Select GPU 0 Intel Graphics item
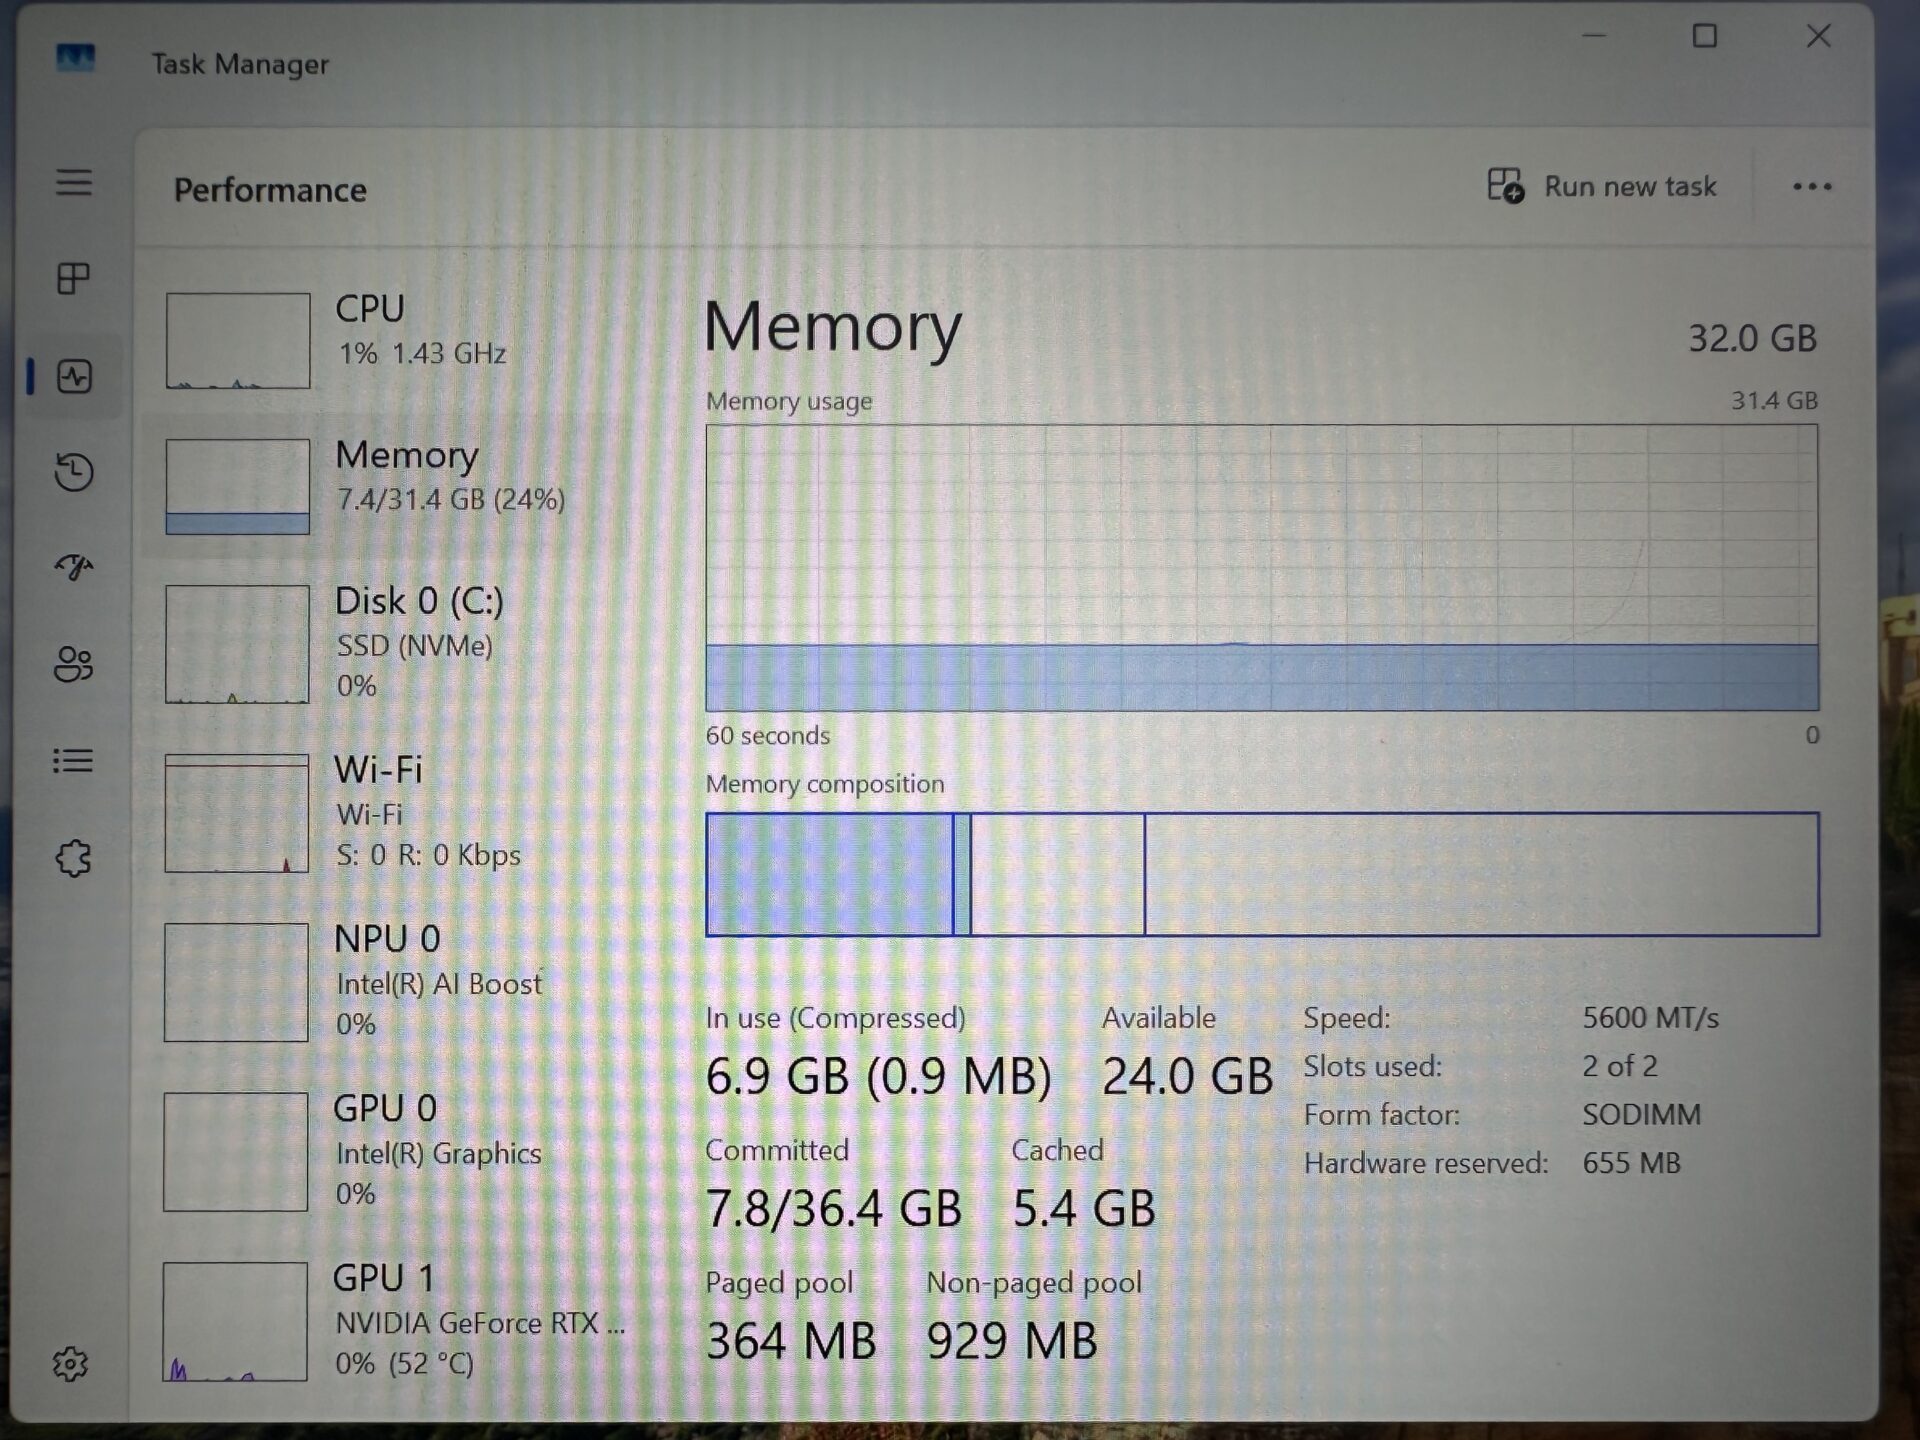 click(400, 1151)
